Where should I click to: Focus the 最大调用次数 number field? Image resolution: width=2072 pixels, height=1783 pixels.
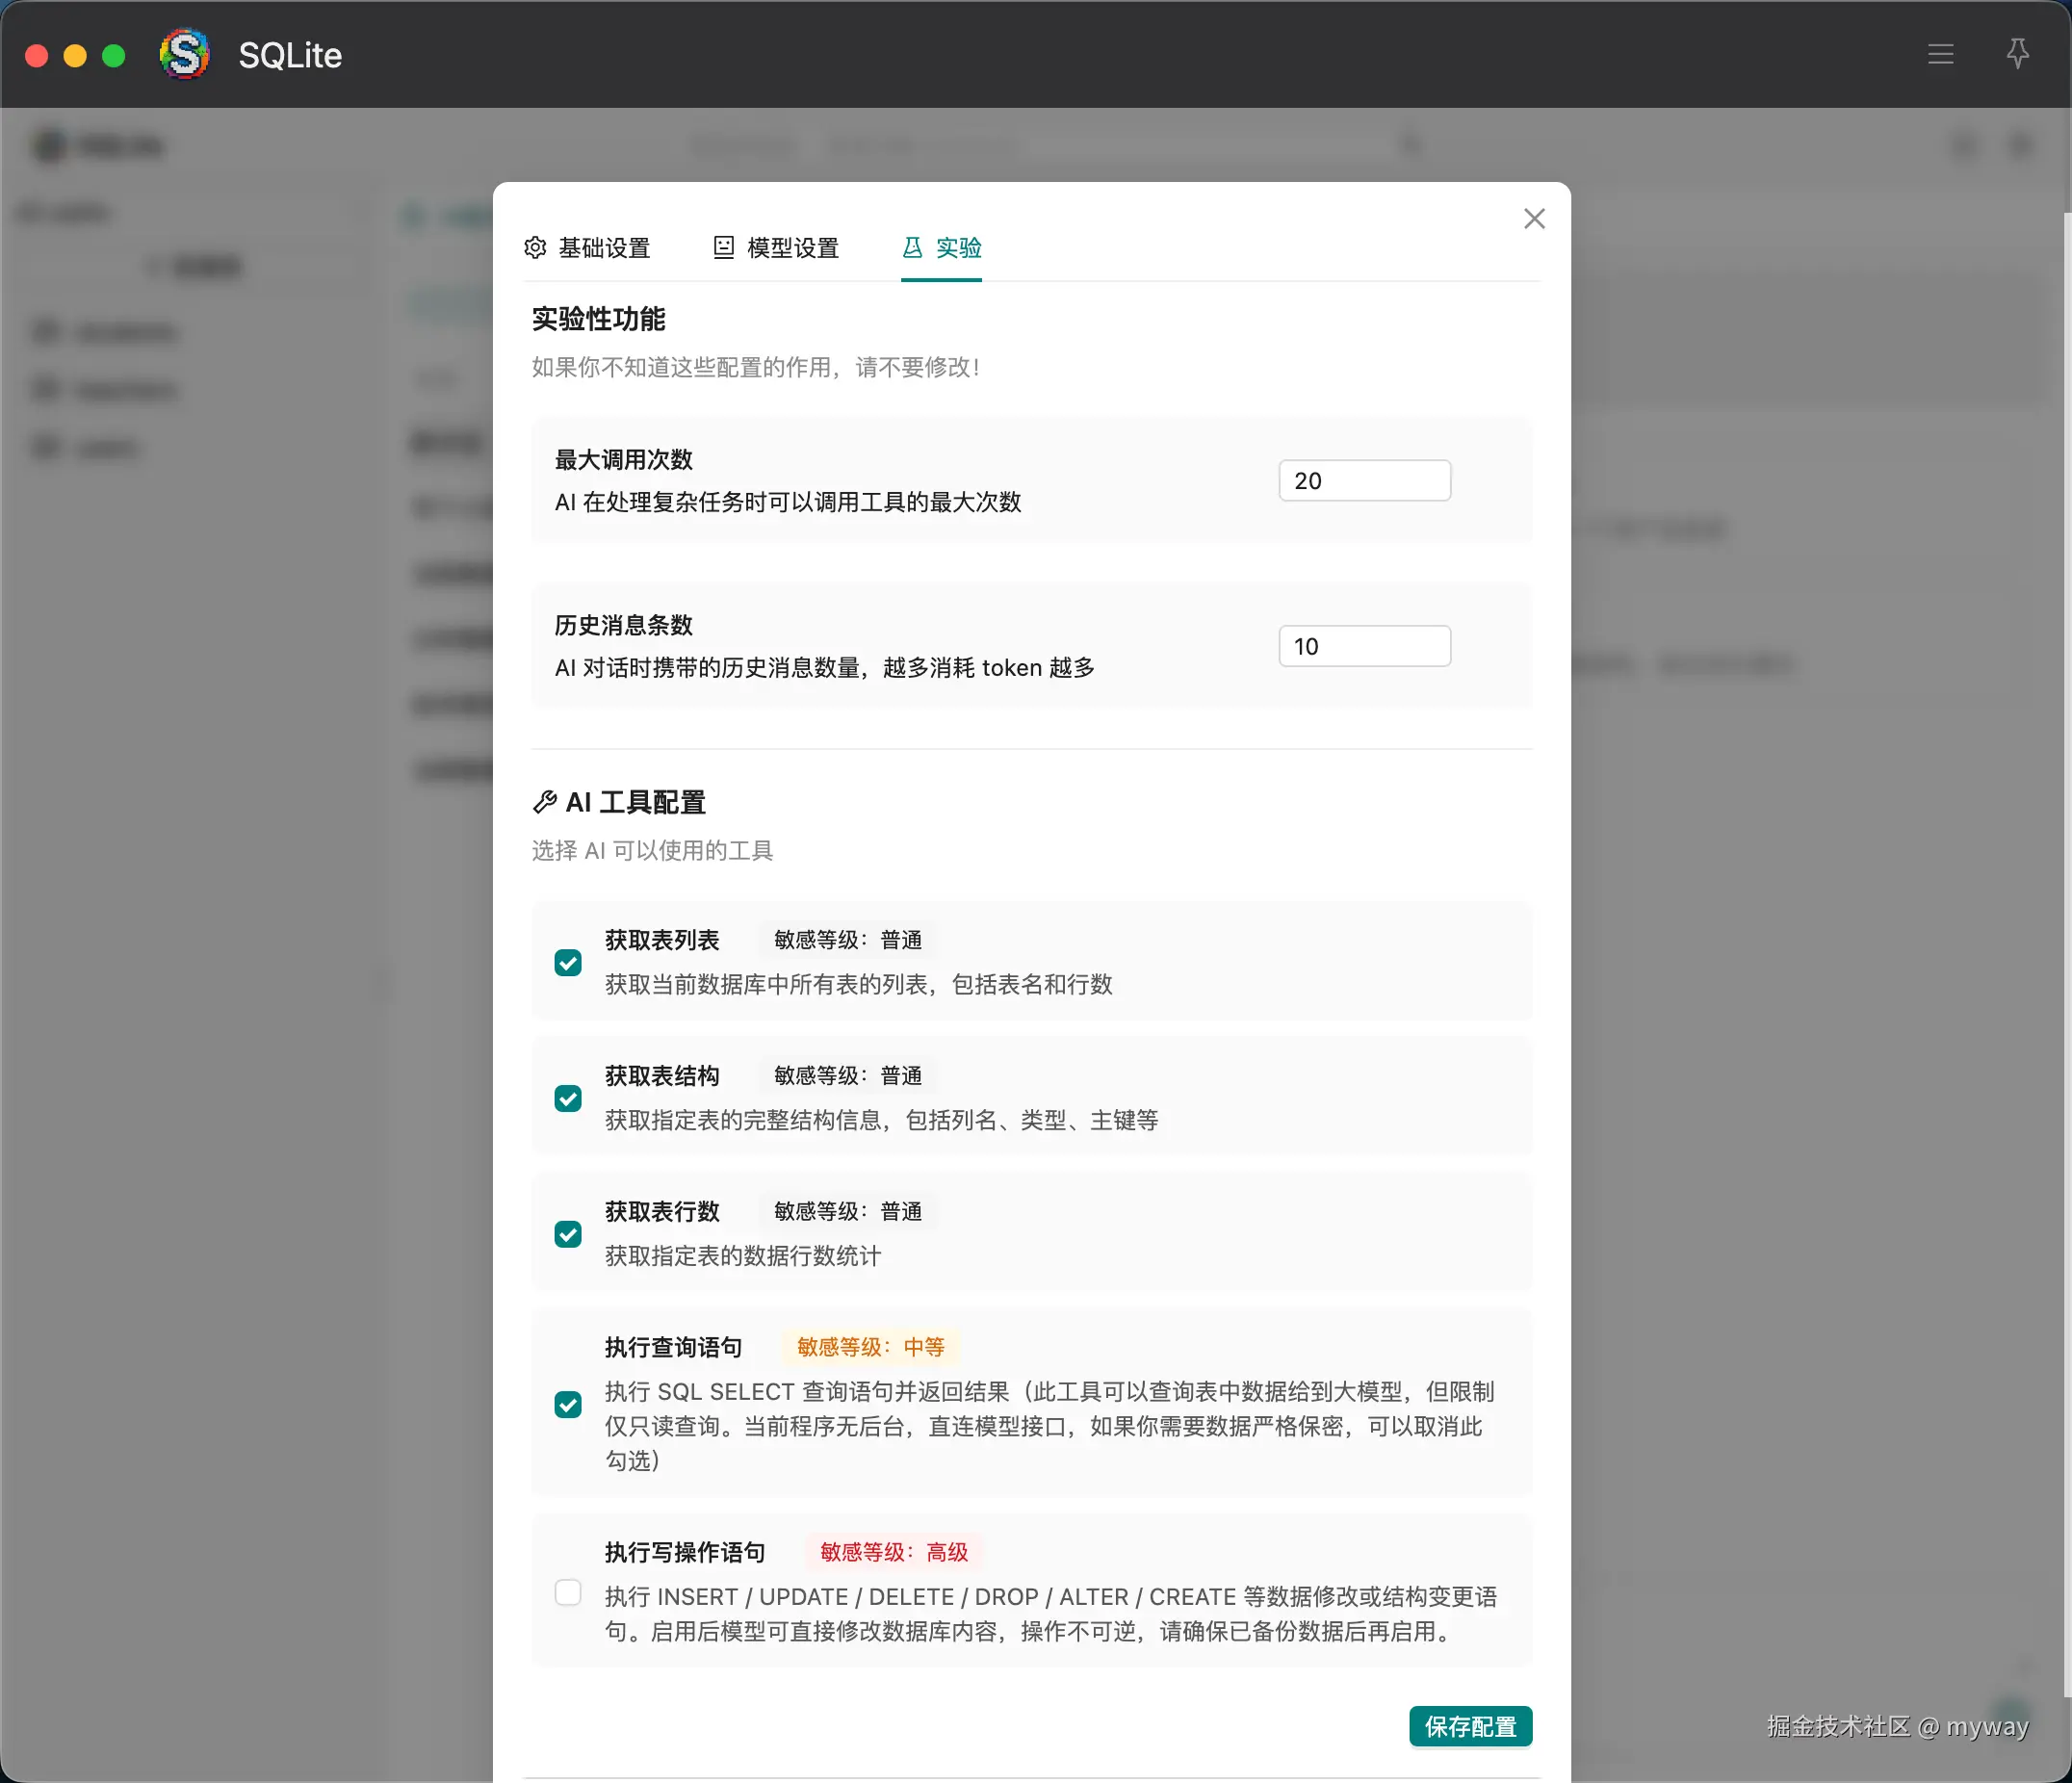(1364, 481)
